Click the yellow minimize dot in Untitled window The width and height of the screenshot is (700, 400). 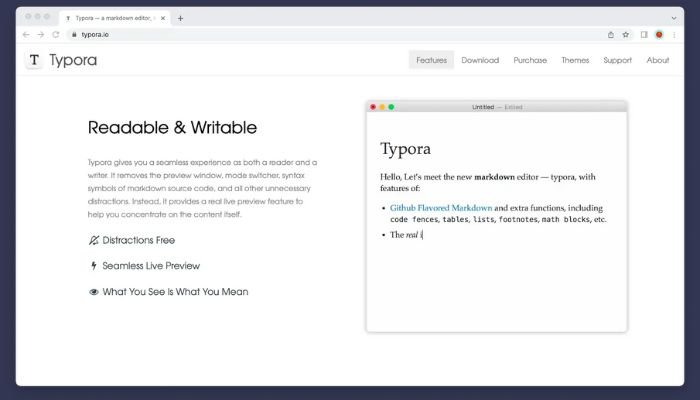tap(382, 107)
